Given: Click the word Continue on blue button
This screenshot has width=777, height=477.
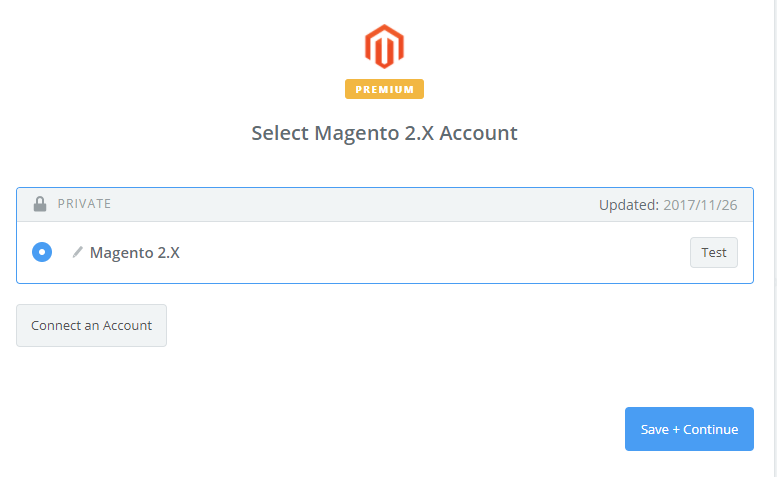Looking at the screenshot, I should coord(711,429).
